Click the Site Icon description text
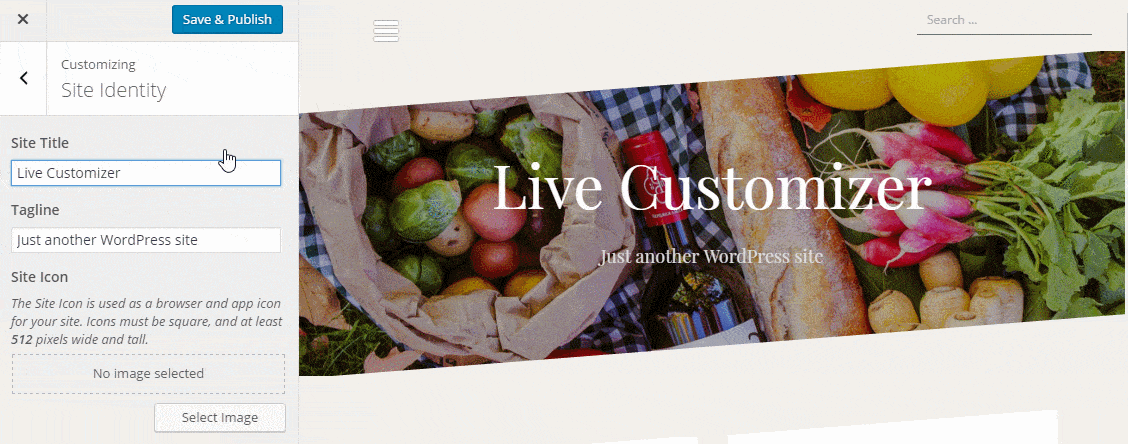This screenshot has width=1128, height=444. [x=147, y=321]
